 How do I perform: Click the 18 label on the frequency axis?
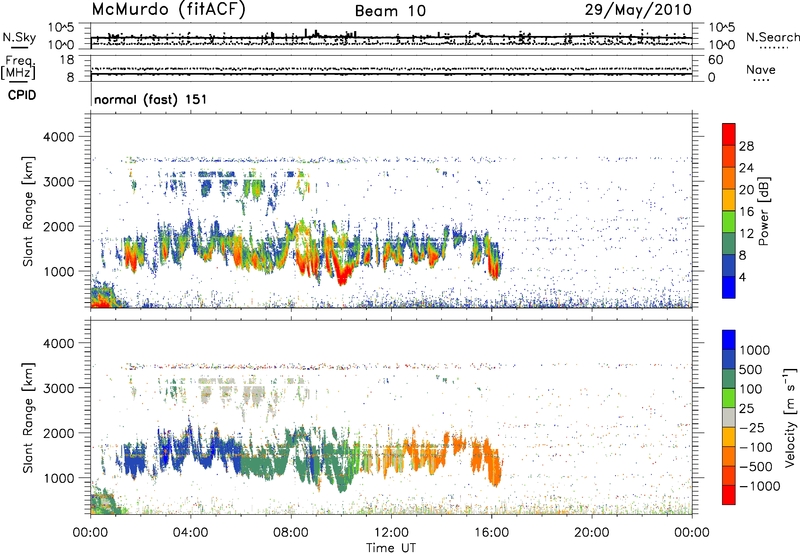click(67, 60)
